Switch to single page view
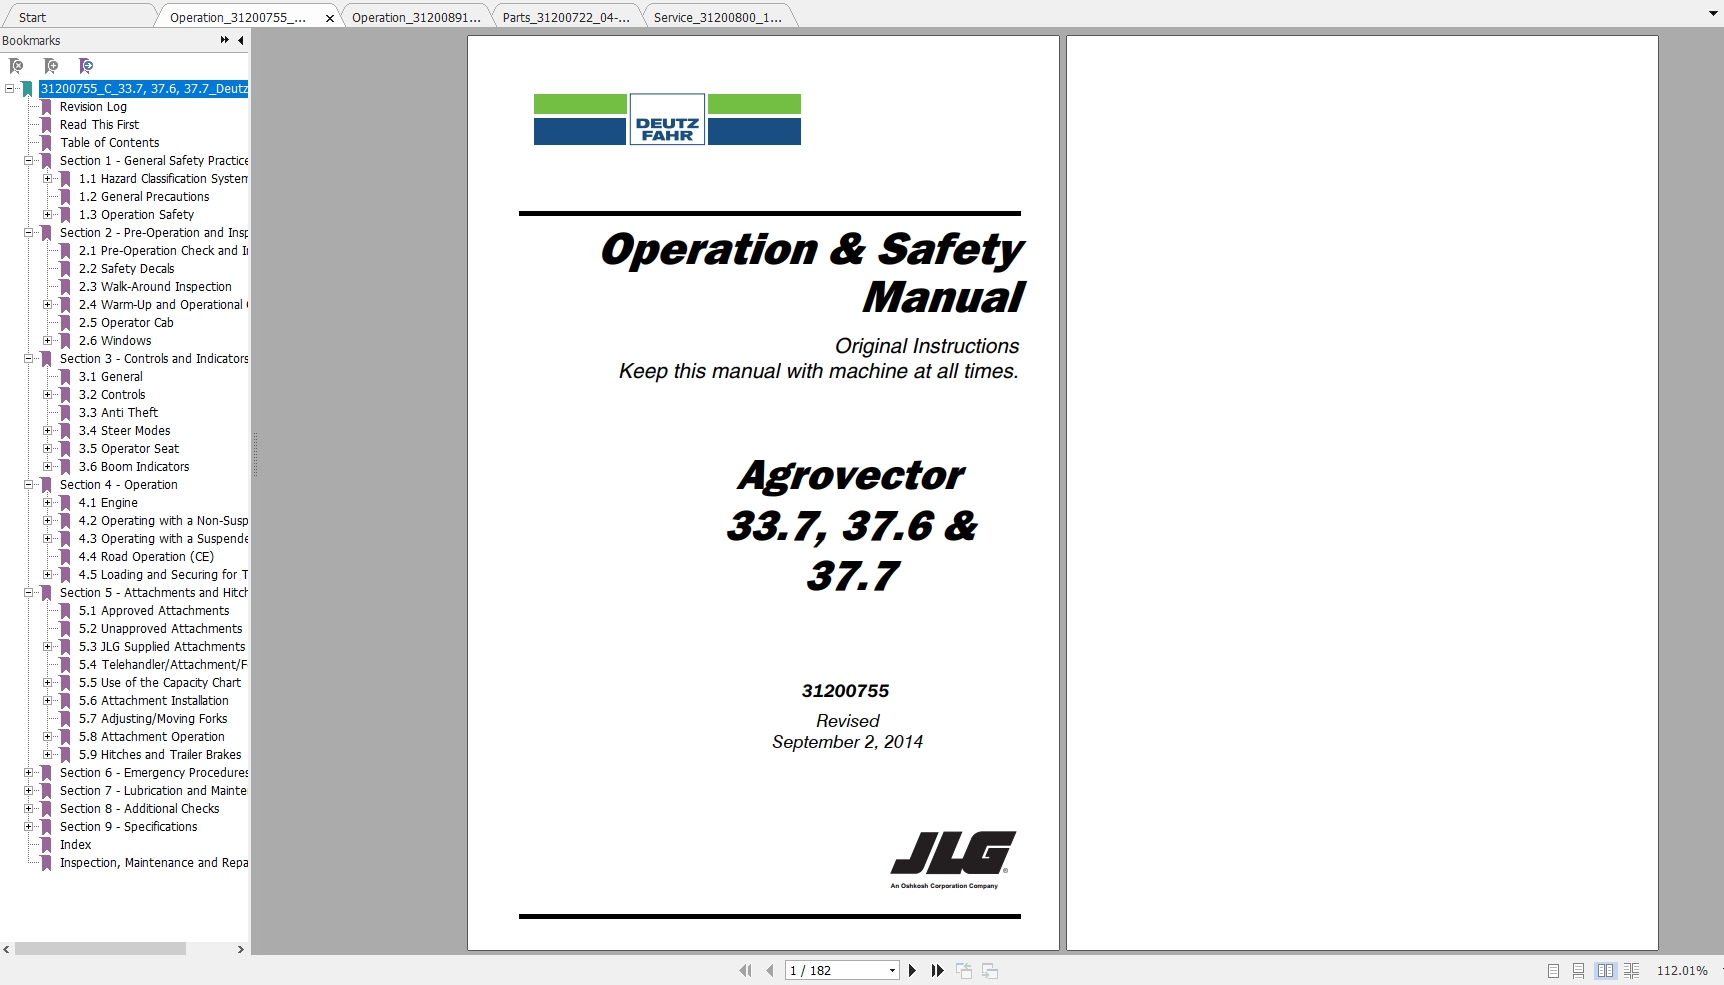1724x985 pixels. tap(1553, 970)
